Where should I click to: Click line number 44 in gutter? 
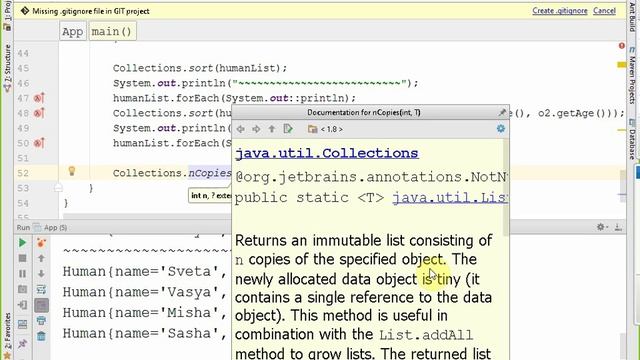point(23,53)
